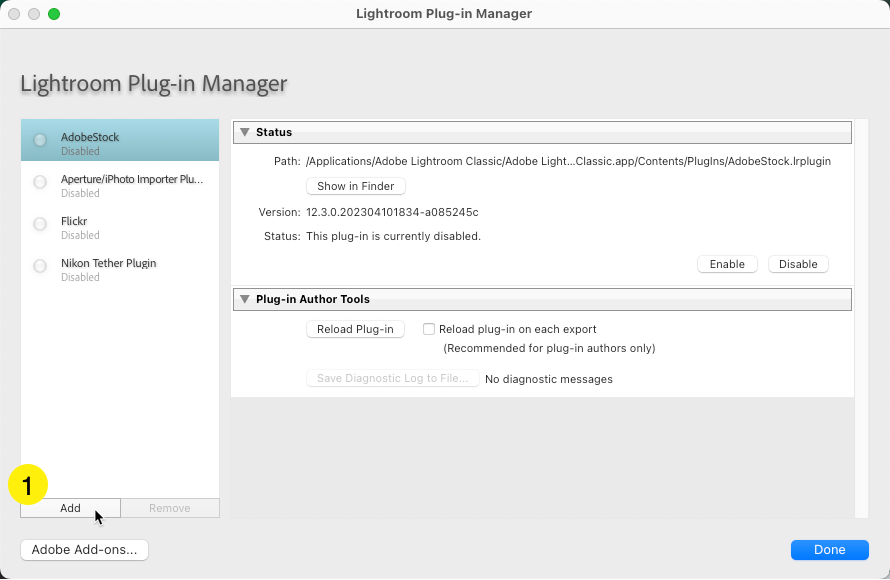890x580 pixels.
Task: Collapse the Status section
Action: (245, 132)
